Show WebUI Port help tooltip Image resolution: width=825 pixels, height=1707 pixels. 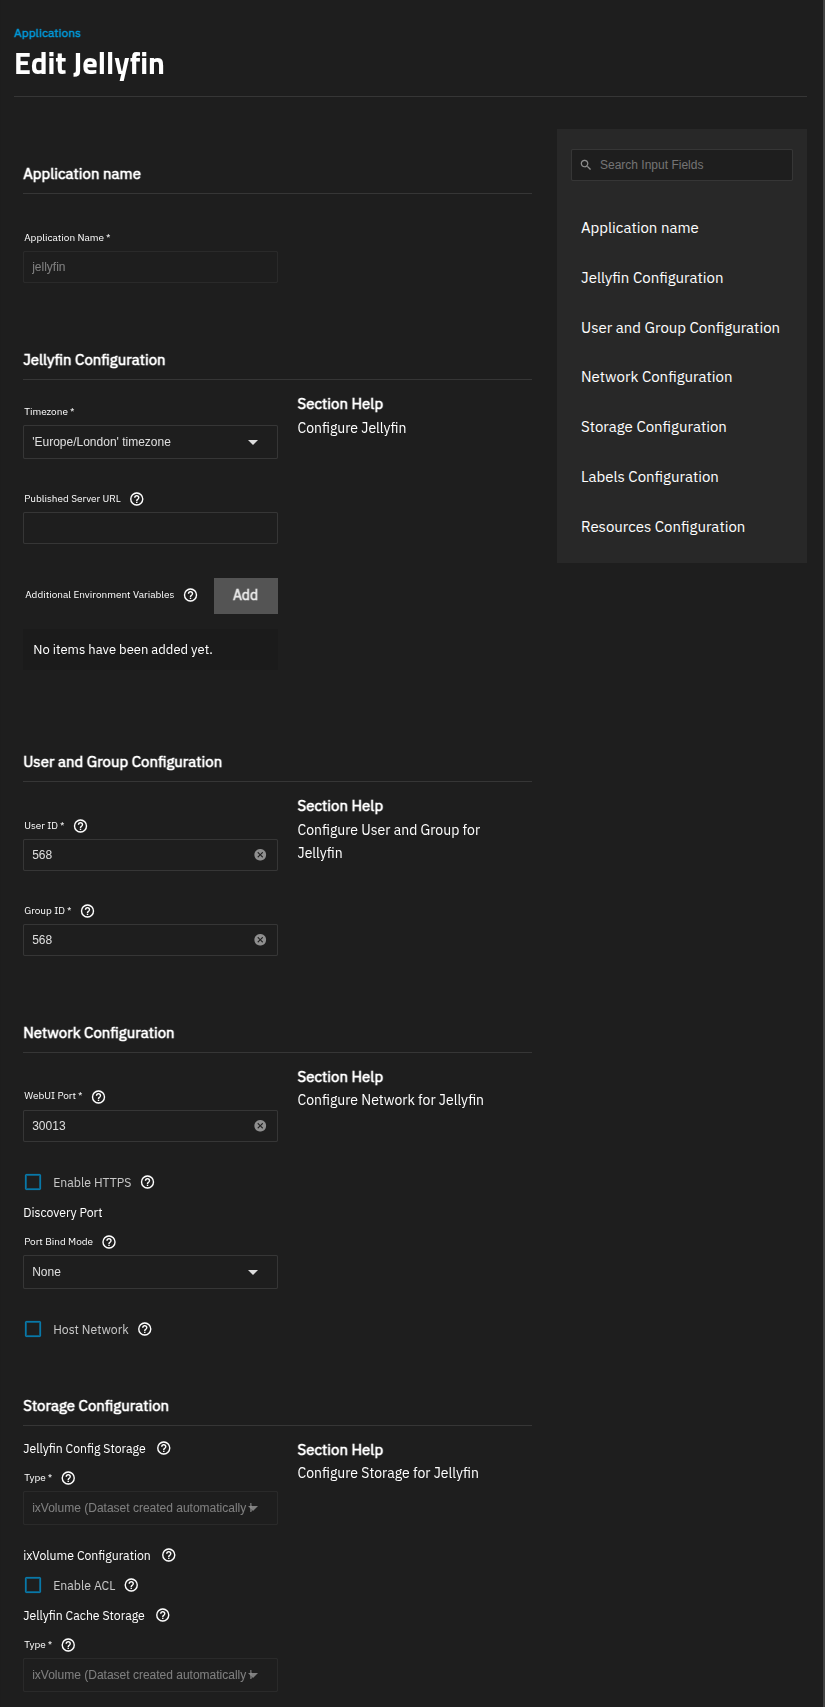click(x=98, y=1097)
